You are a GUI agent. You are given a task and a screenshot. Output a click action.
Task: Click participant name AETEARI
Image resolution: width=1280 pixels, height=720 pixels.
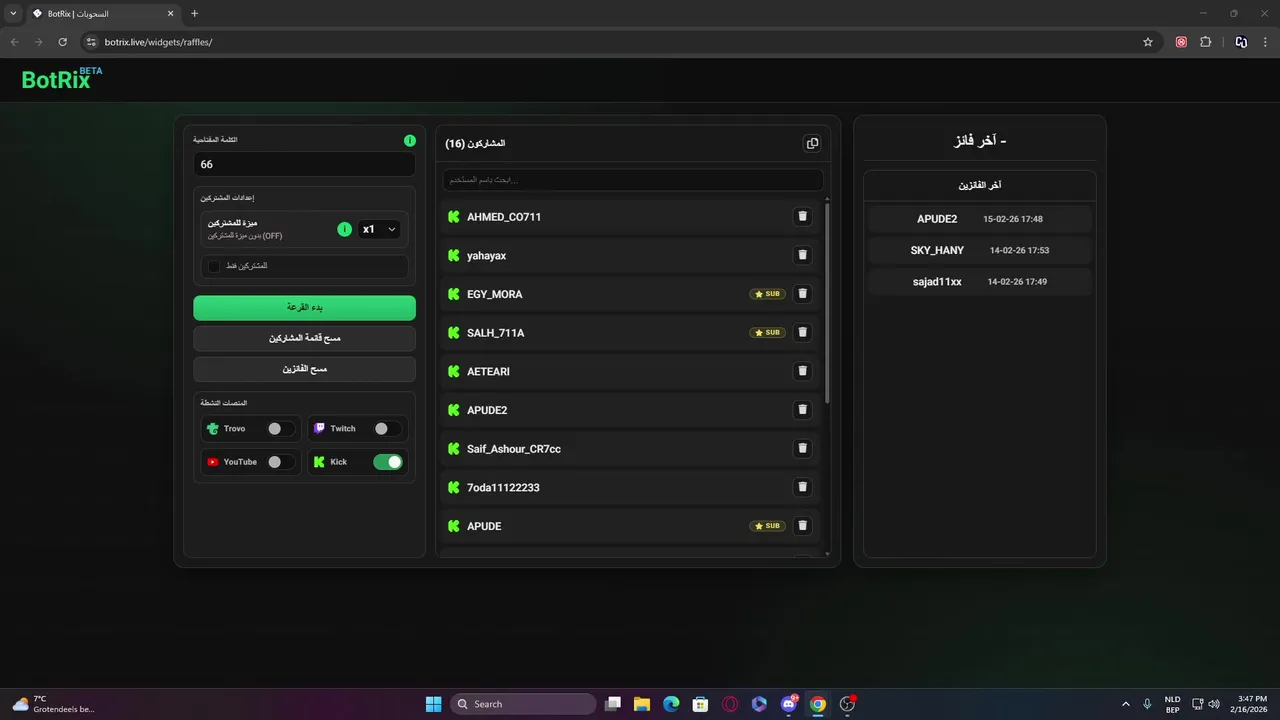488,371
